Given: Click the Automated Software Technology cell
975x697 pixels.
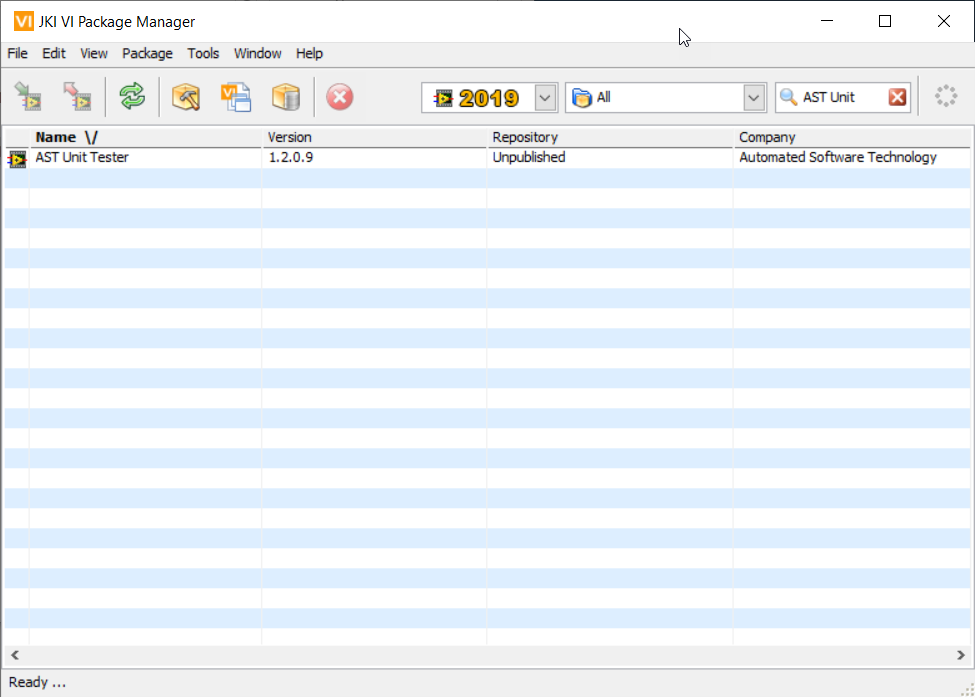Looking at the screenshot, I should (838, 157).
